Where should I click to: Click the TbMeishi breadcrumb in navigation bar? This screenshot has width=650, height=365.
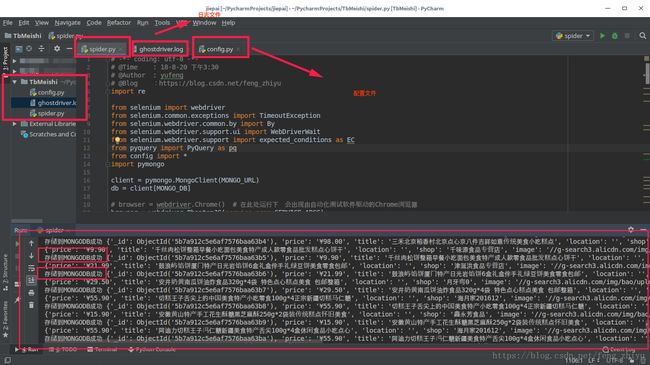pos(23,36)
